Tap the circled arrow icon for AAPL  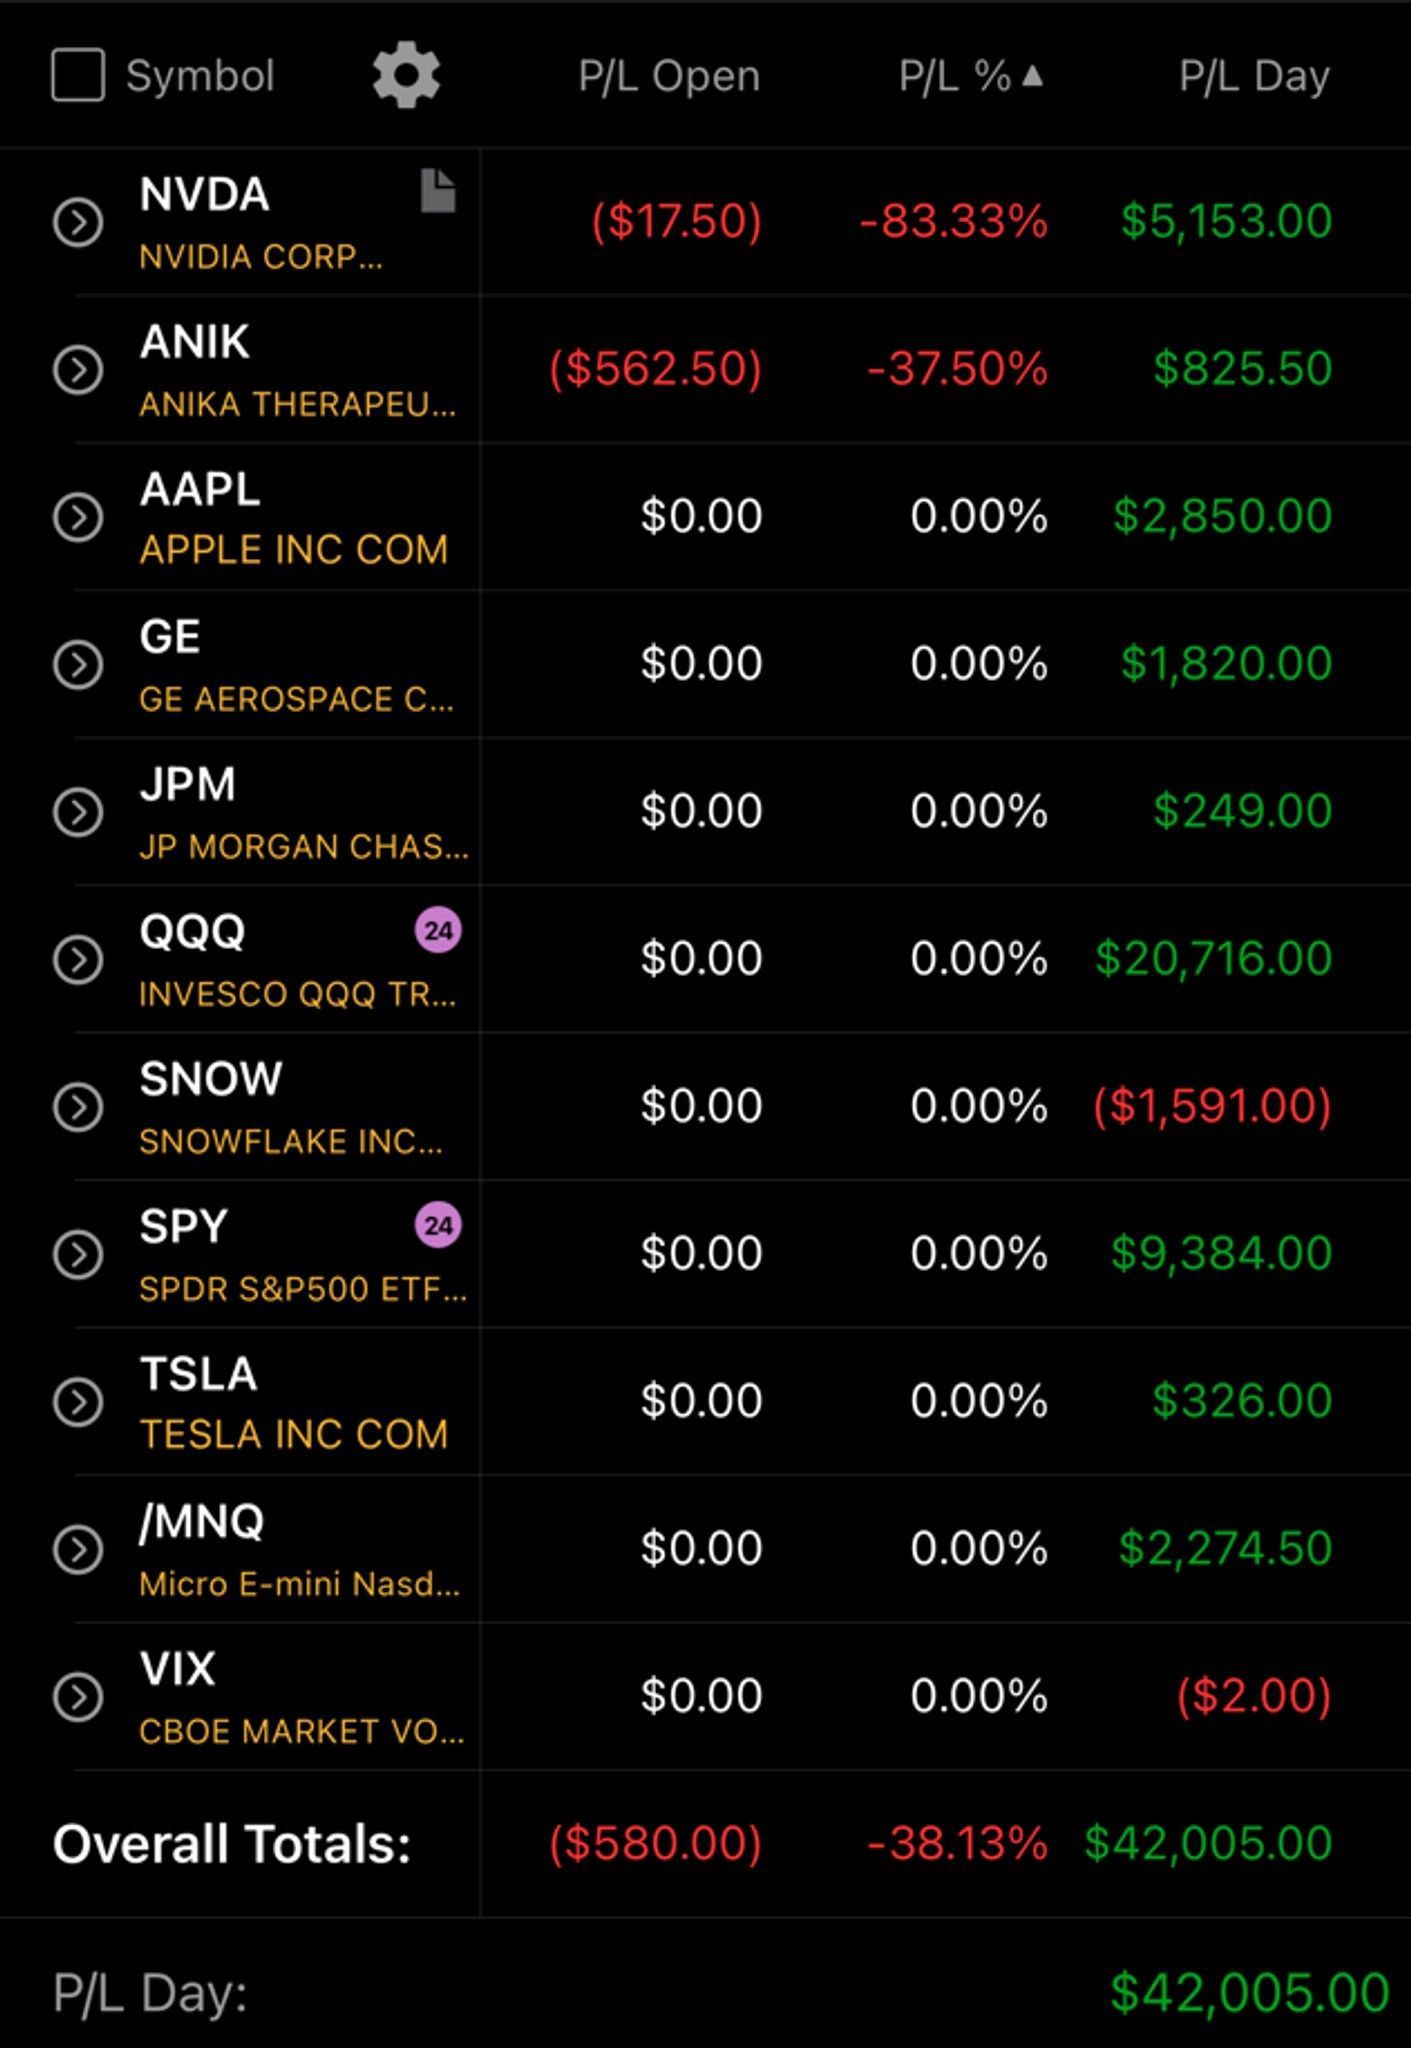pyautogui.click(x=78, y=517)
